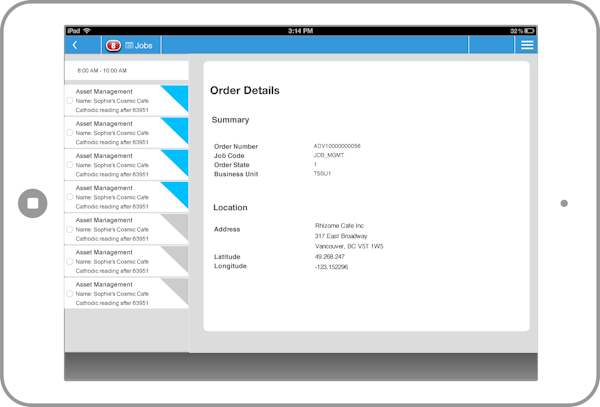Tap blue corner flag on first job

178,94
